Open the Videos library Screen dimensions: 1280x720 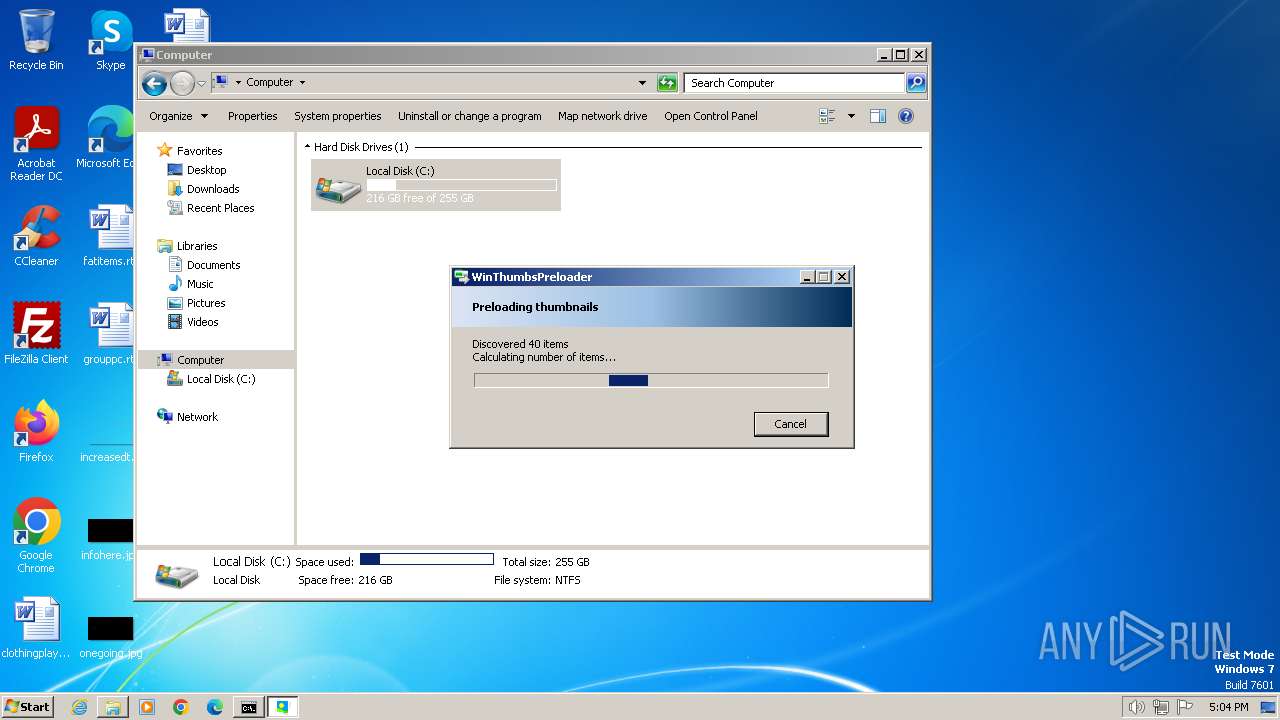tap(202, 322)
